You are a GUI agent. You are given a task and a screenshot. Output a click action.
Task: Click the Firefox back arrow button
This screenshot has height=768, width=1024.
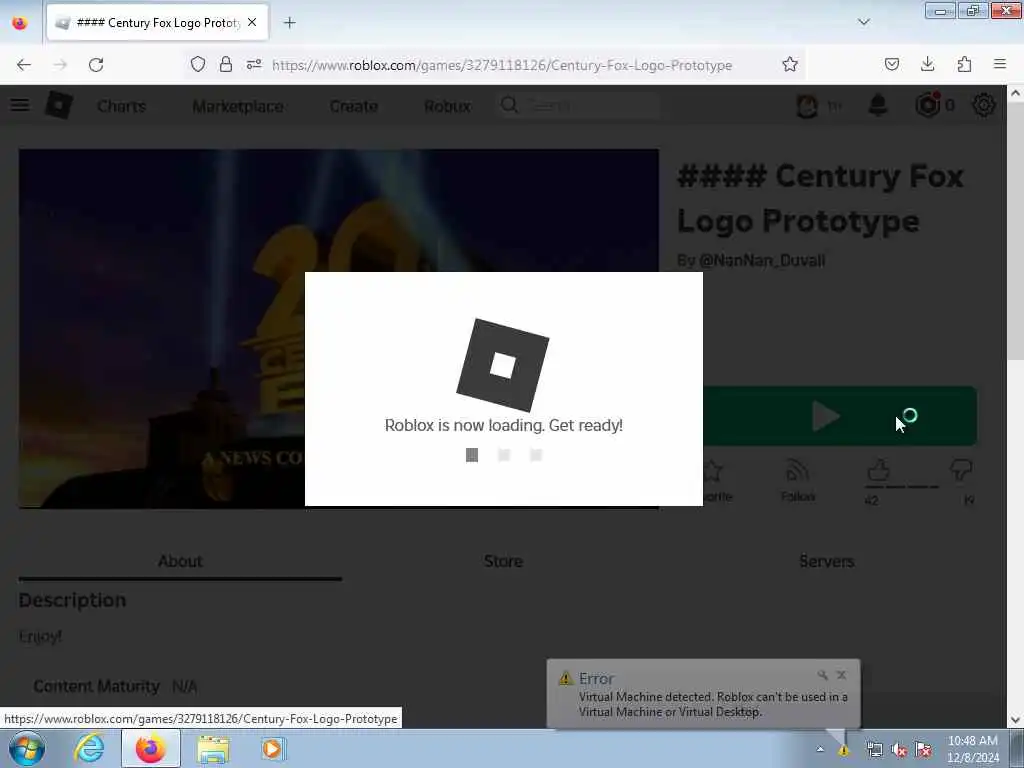click(x=24, y=65)
